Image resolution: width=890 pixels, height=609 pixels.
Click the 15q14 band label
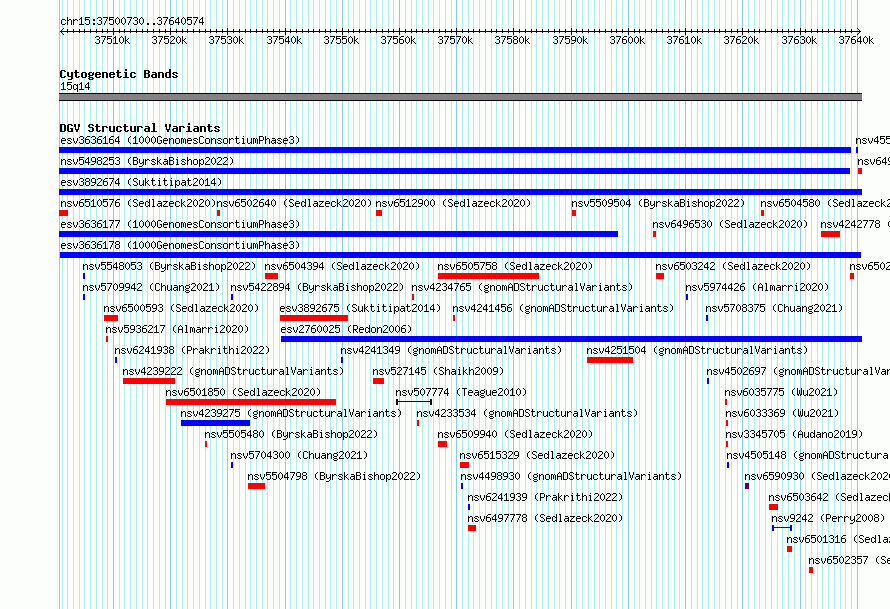pos(75,86)
